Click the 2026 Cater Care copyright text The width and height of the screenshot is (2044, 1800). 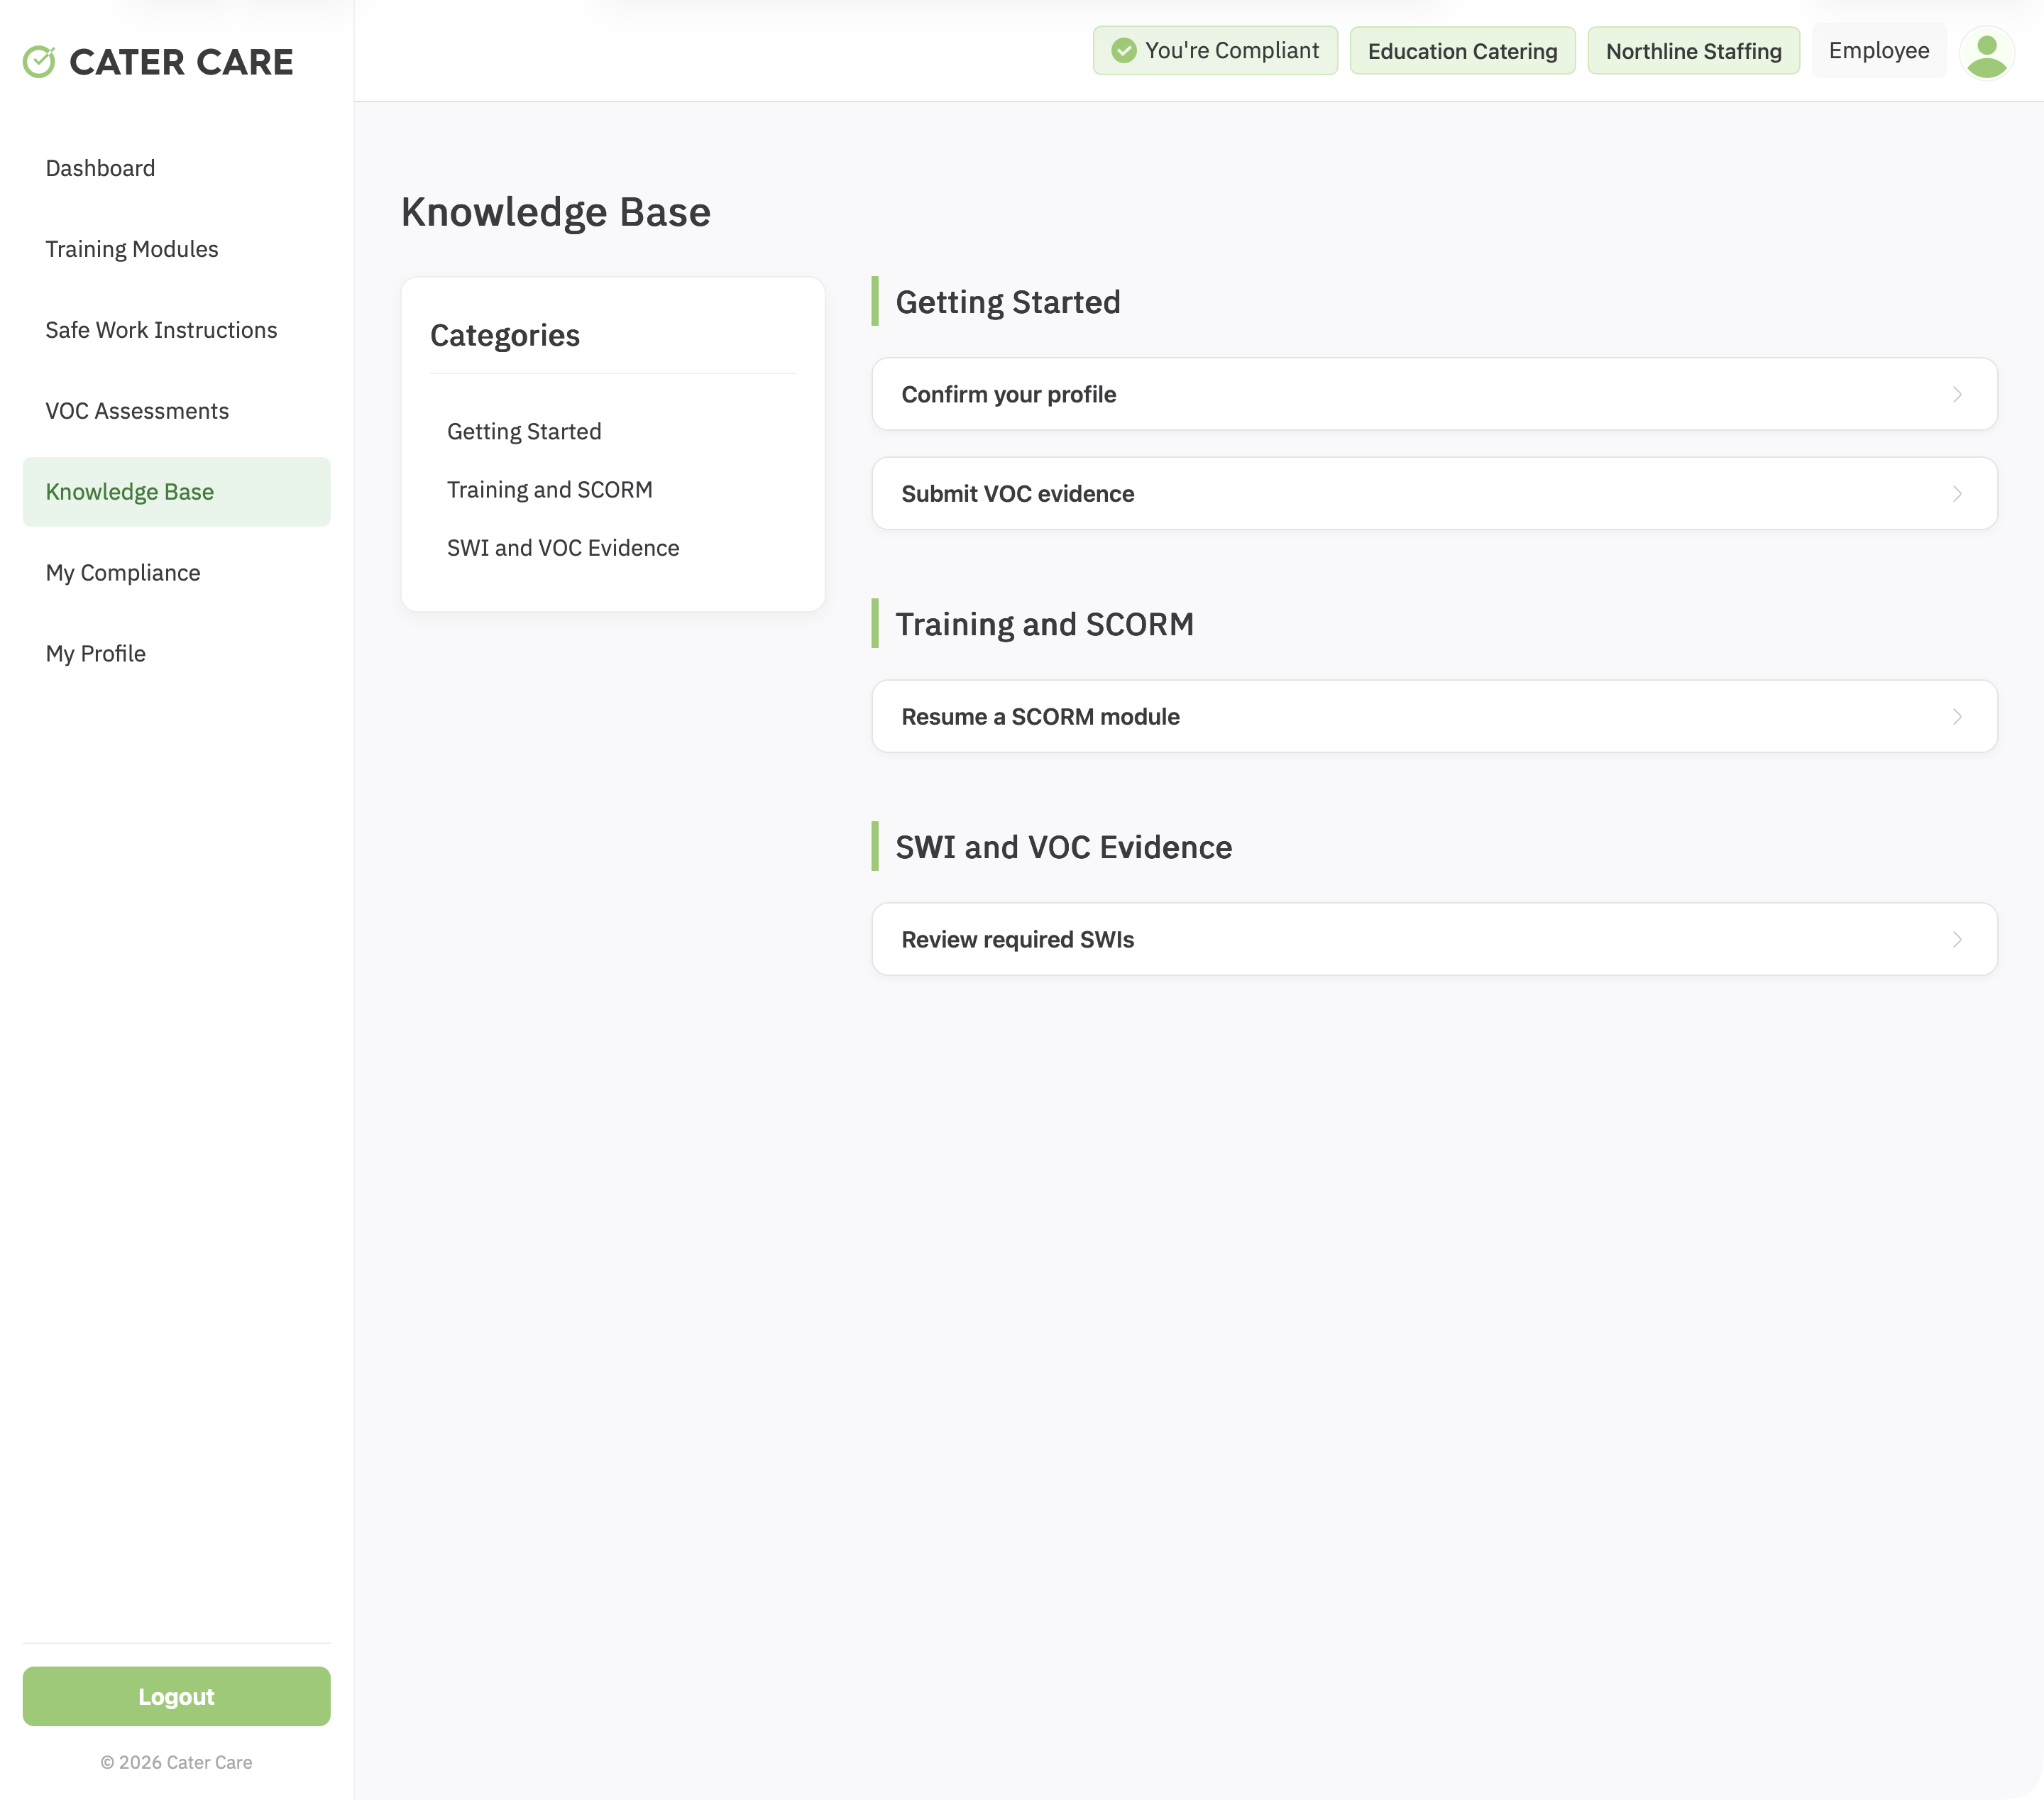176,1763
